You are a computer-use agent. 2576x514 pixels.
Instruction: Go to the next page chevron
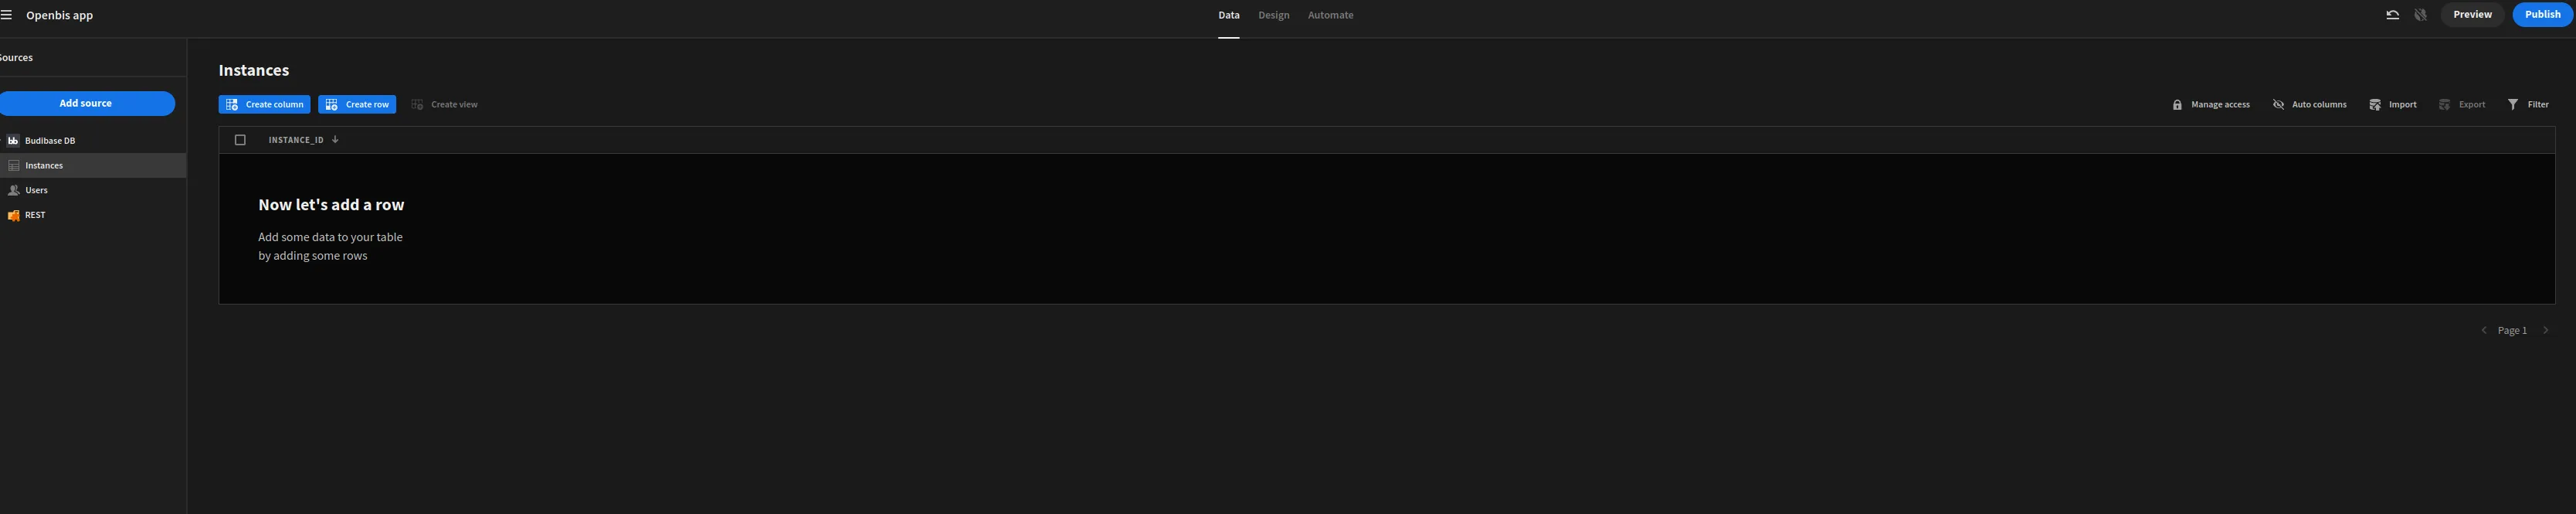(2546, 331)
